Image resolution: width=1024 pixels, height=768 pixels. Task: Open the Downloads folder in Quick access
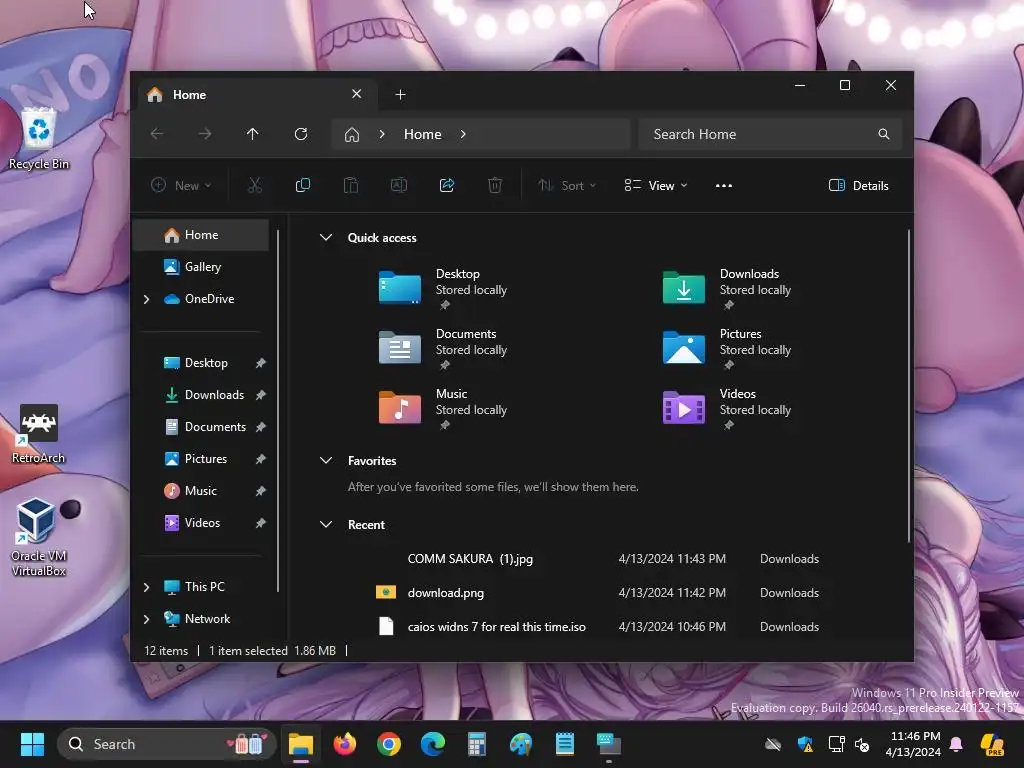[728, 288]
